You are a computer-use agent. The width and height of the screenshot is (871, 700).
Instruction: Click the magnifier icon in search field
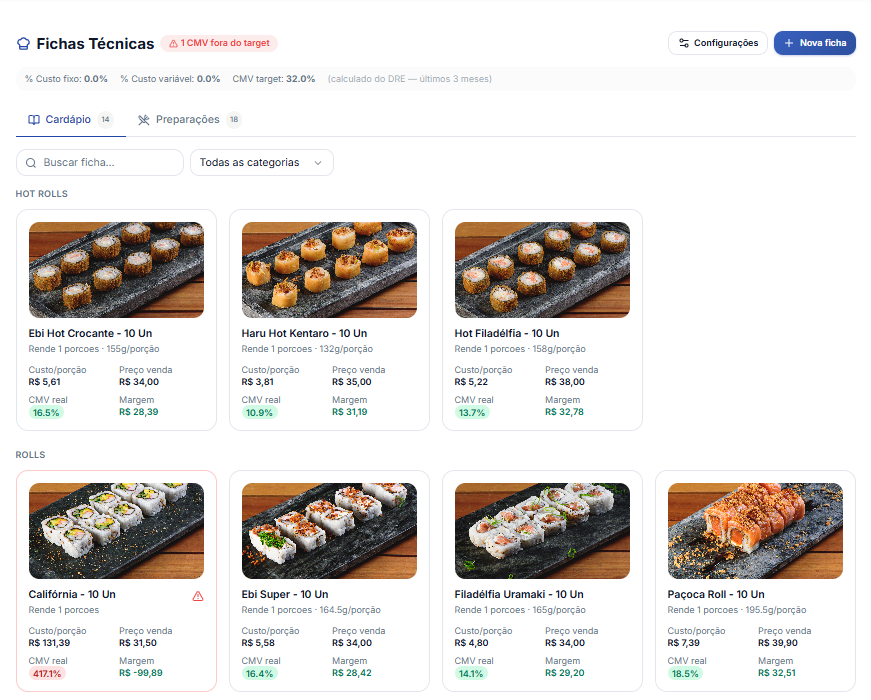click(31, 163)
